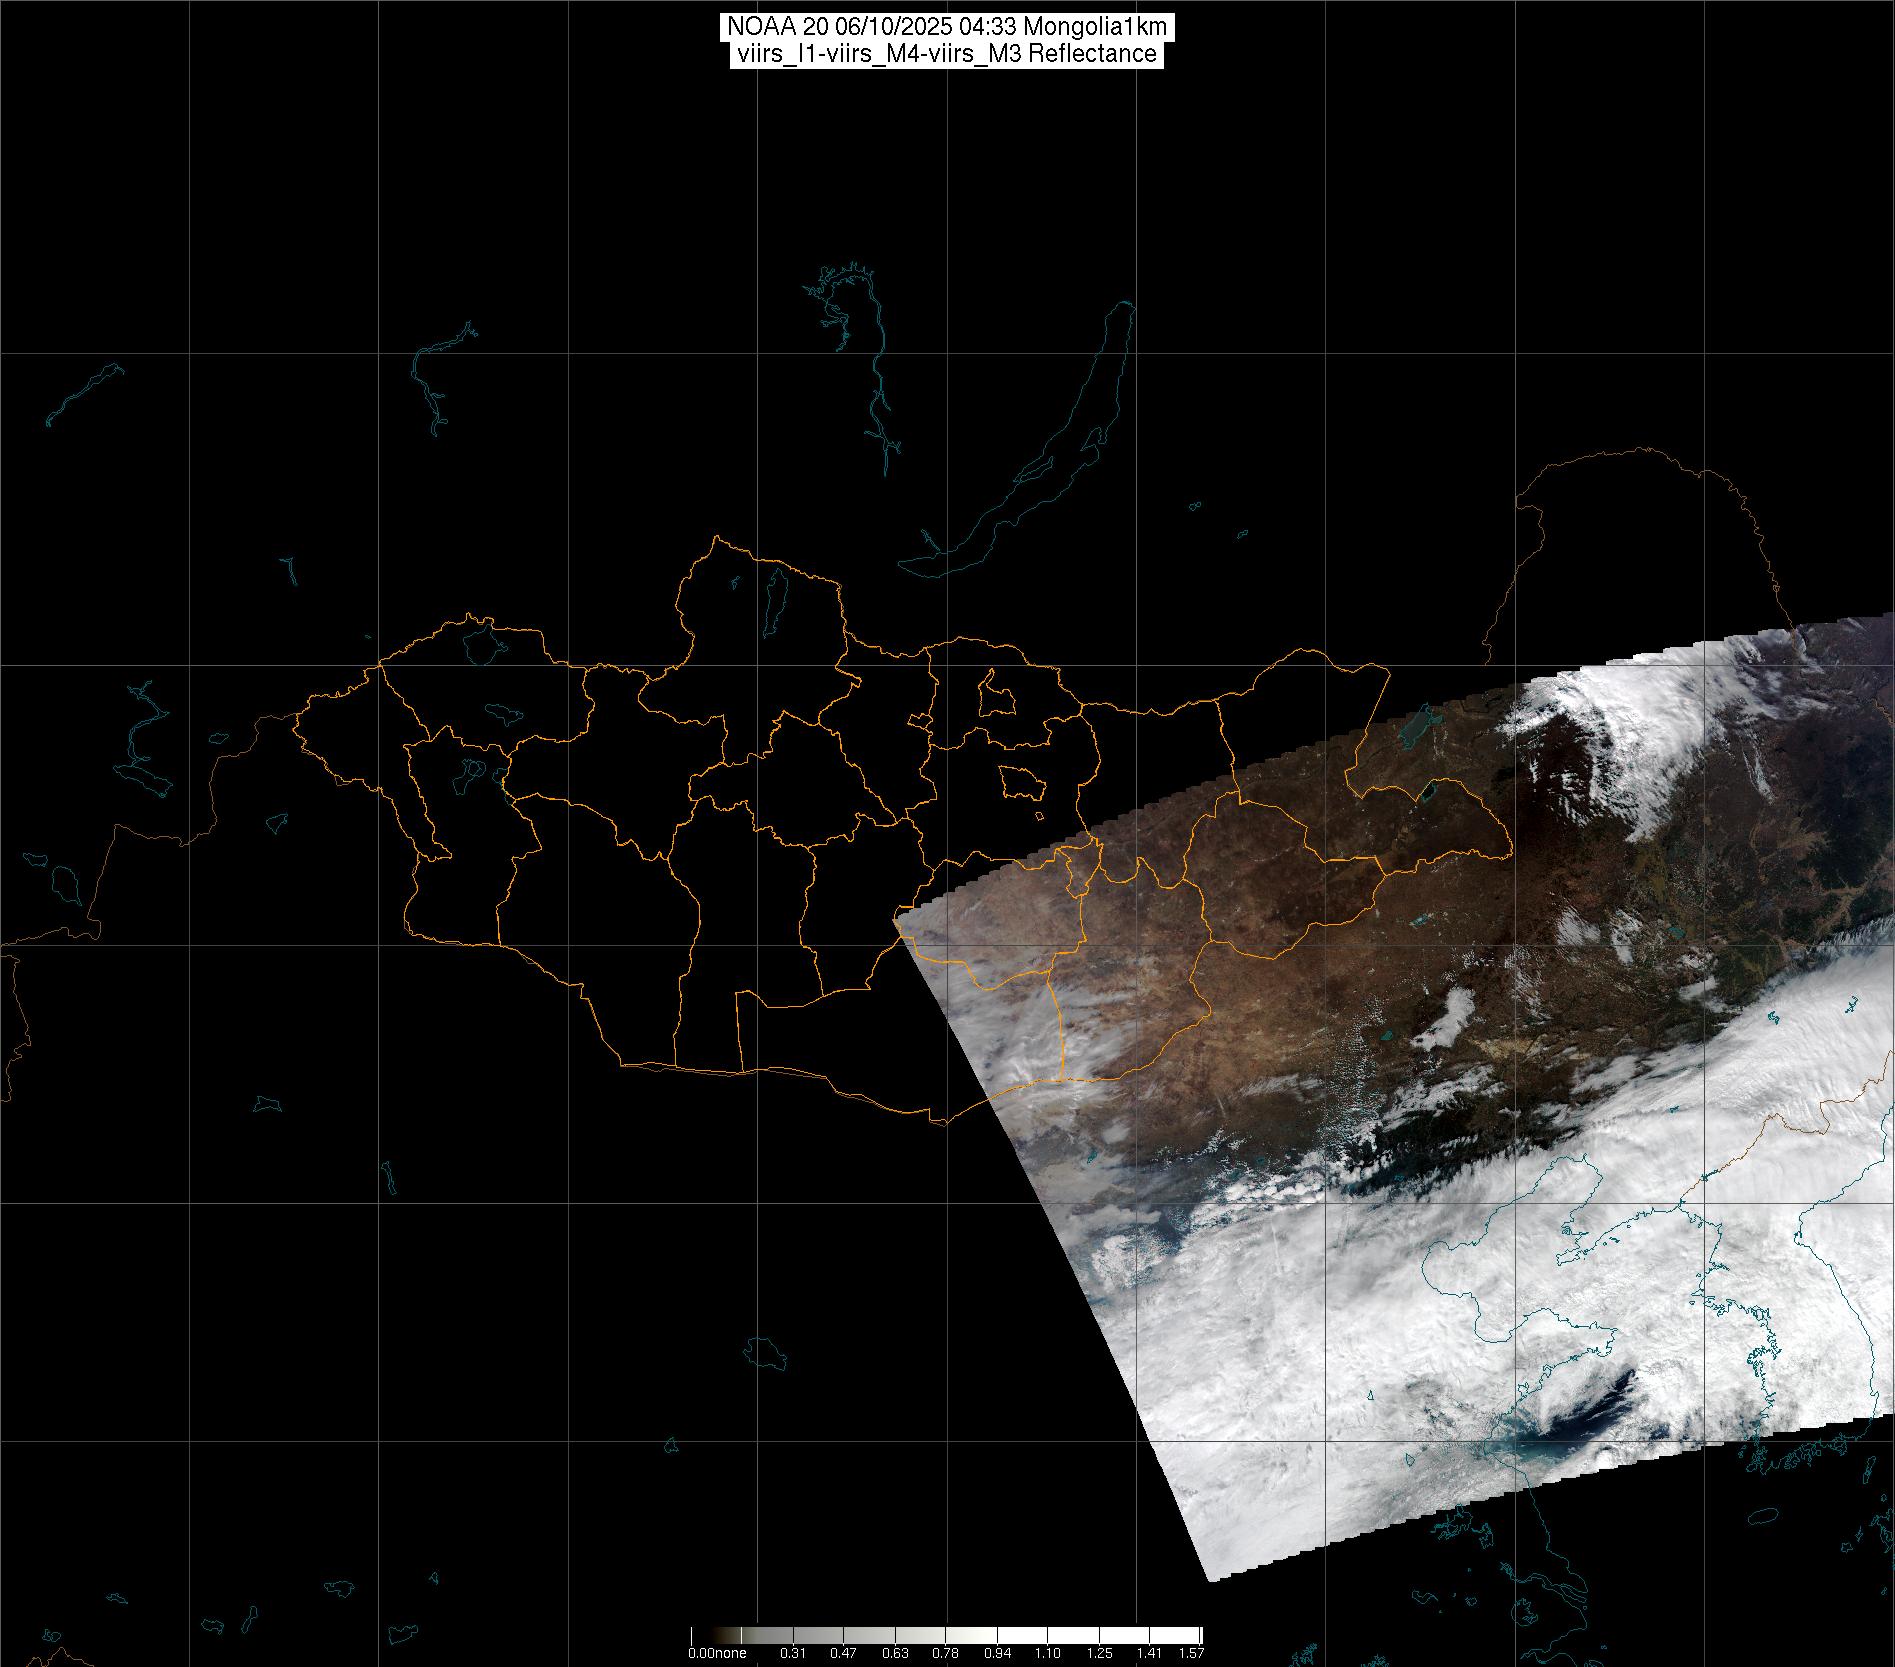Click the title line 'NOAA 20 06/10/2025 04:33 Mongolia1km'
The height and width of the screenshot is (1667, 1895).
946,26
